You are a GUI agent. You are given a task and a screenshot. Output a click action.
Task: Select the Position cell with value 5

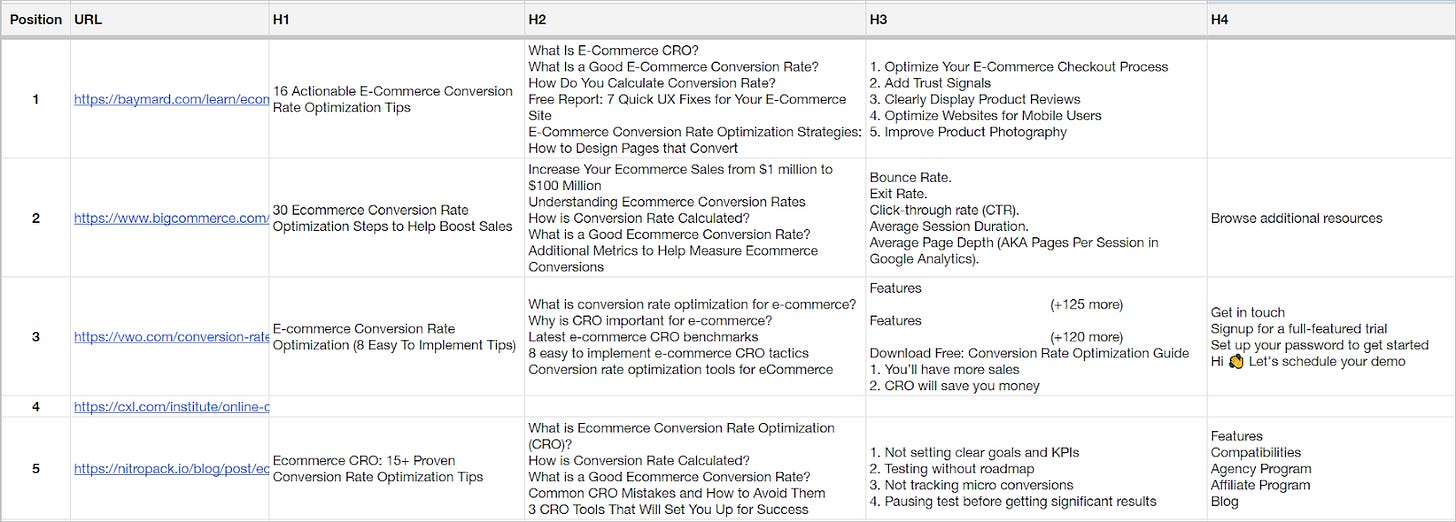tap(35, 469)
